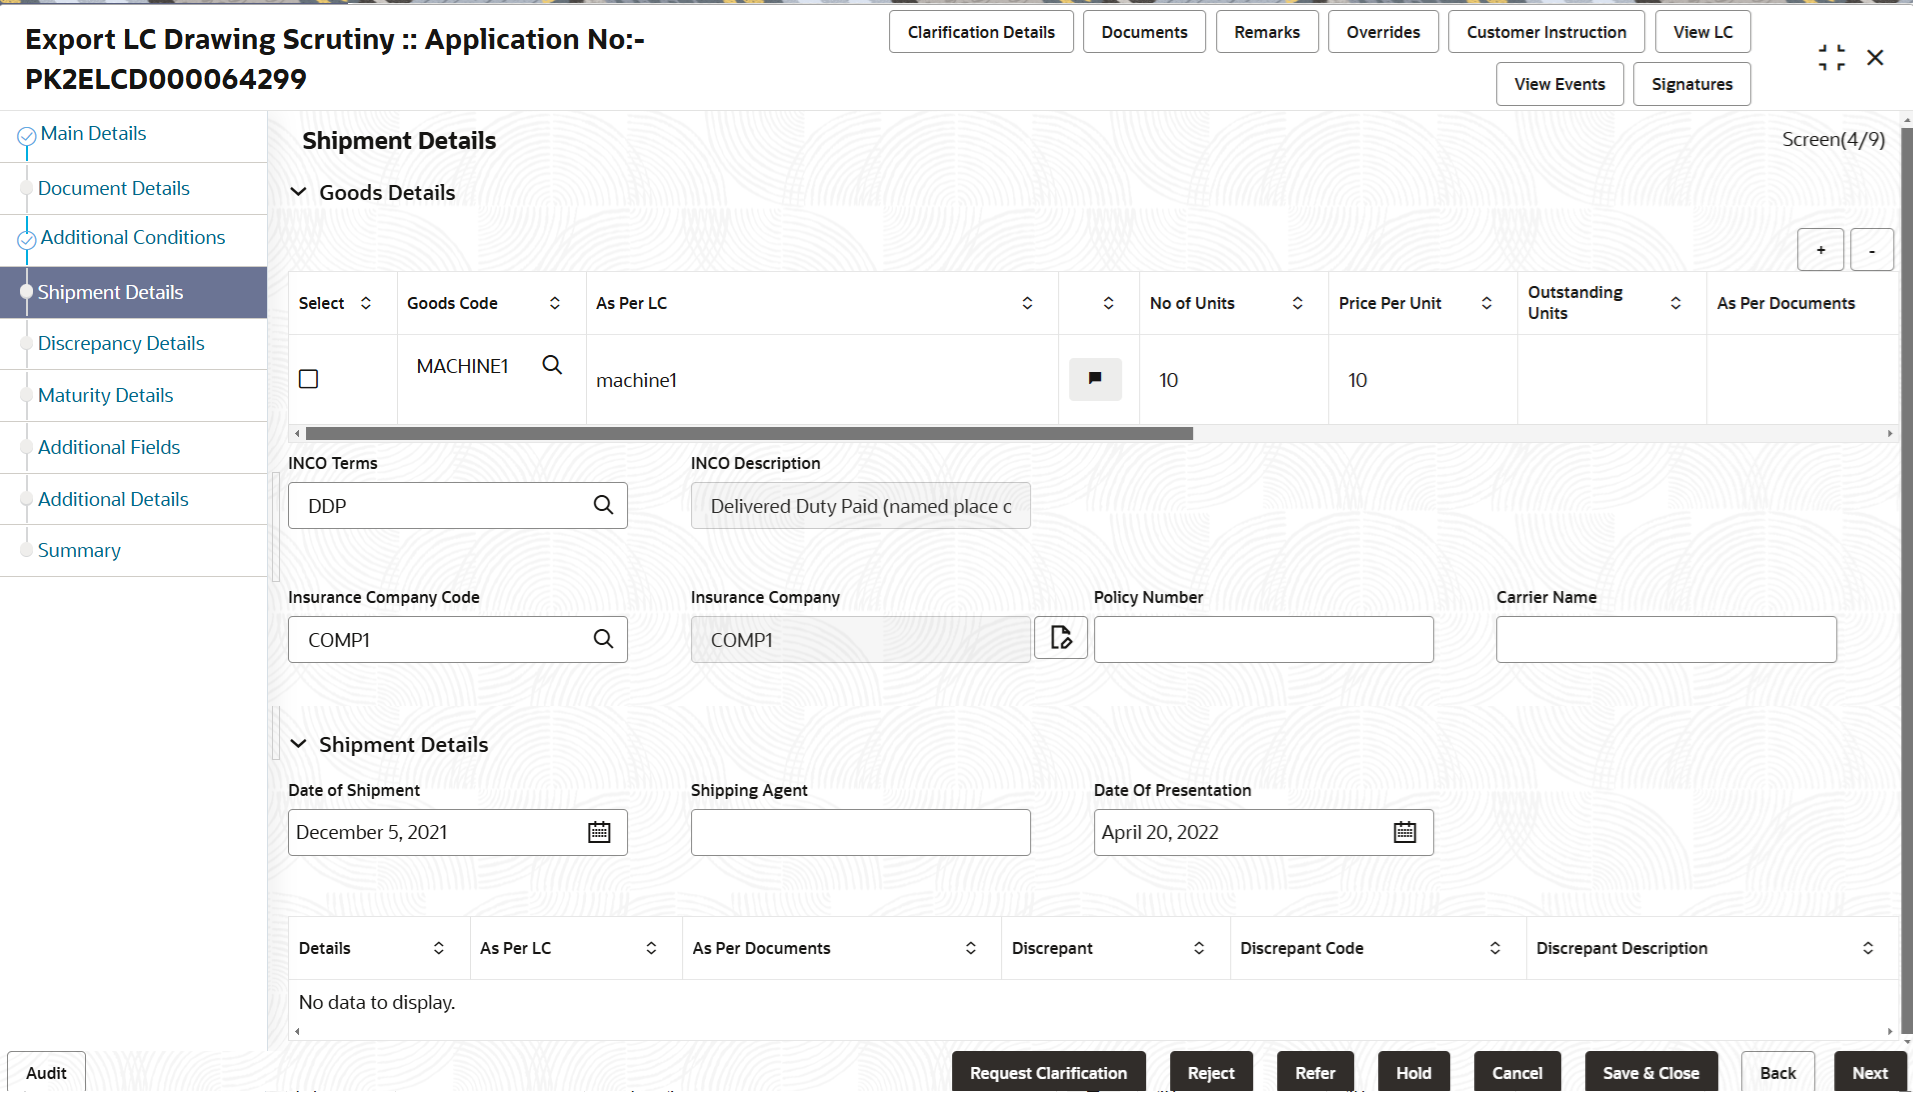
Task: Collapse the screen with restore-size icon
Action: point(1832,58)
